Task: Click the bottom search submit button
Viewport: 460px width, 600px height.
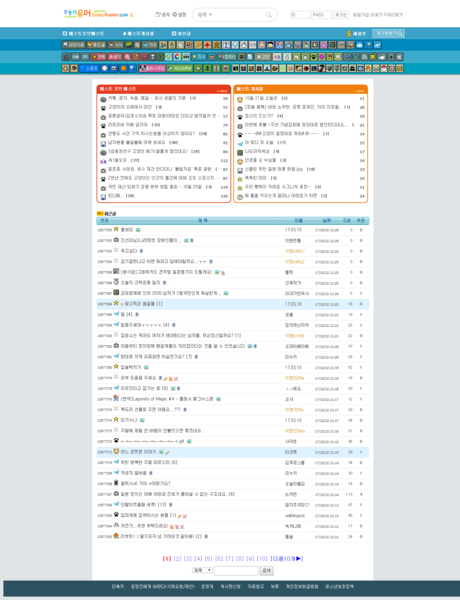Action: pyautogui.click(x=267, y=571)
